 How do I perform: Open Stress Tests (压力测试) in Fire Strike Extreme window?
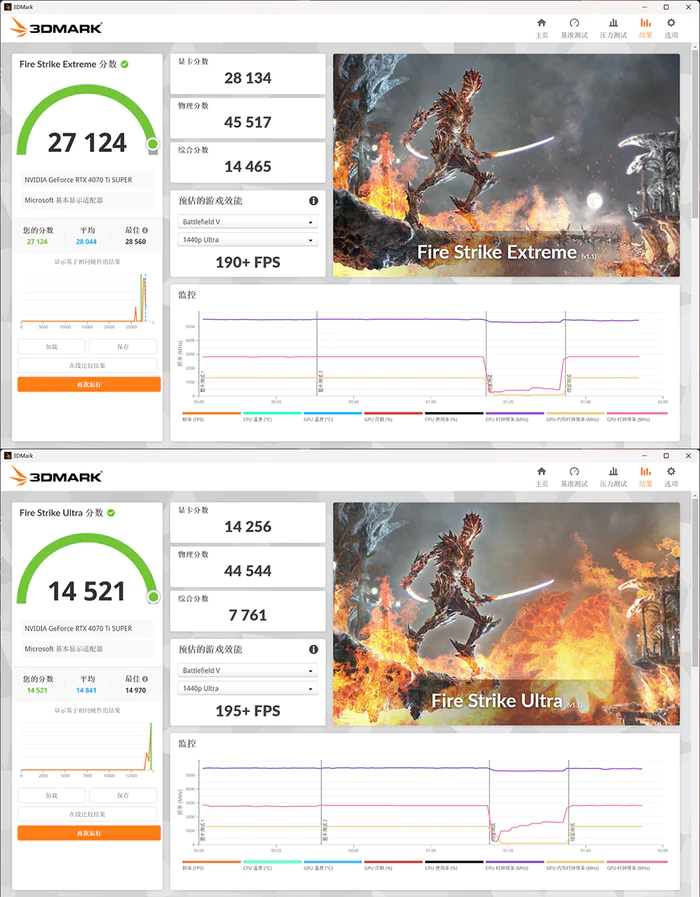[x=613, y=27]
